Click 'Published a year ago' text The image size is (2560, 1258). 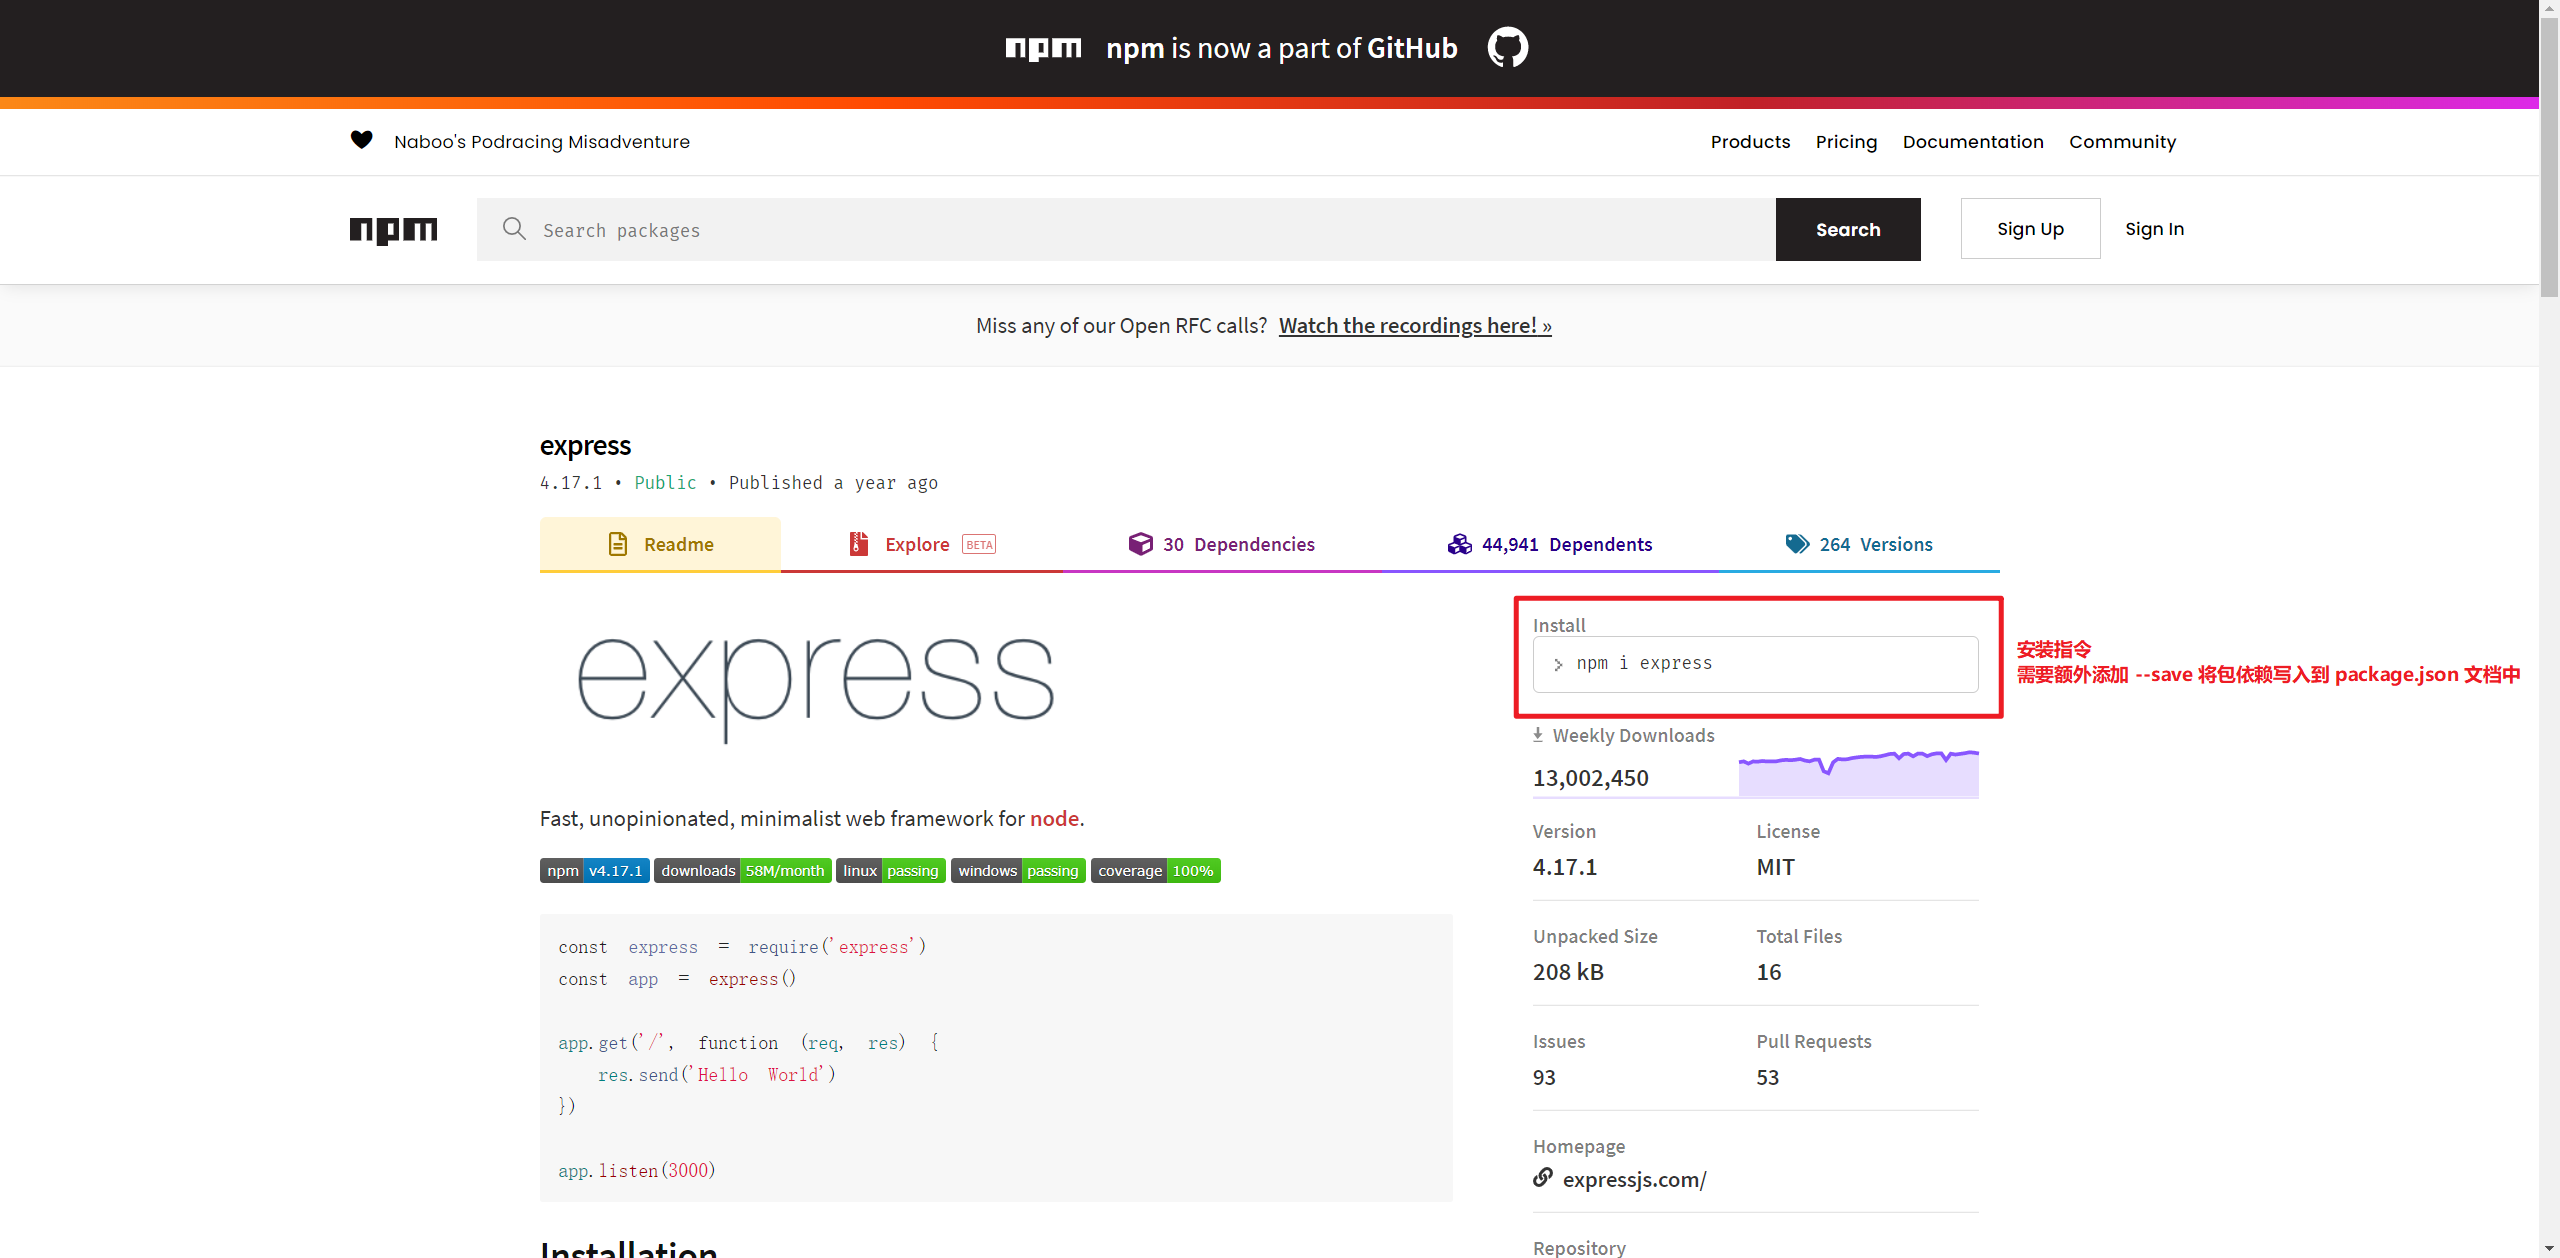point(833,482)
